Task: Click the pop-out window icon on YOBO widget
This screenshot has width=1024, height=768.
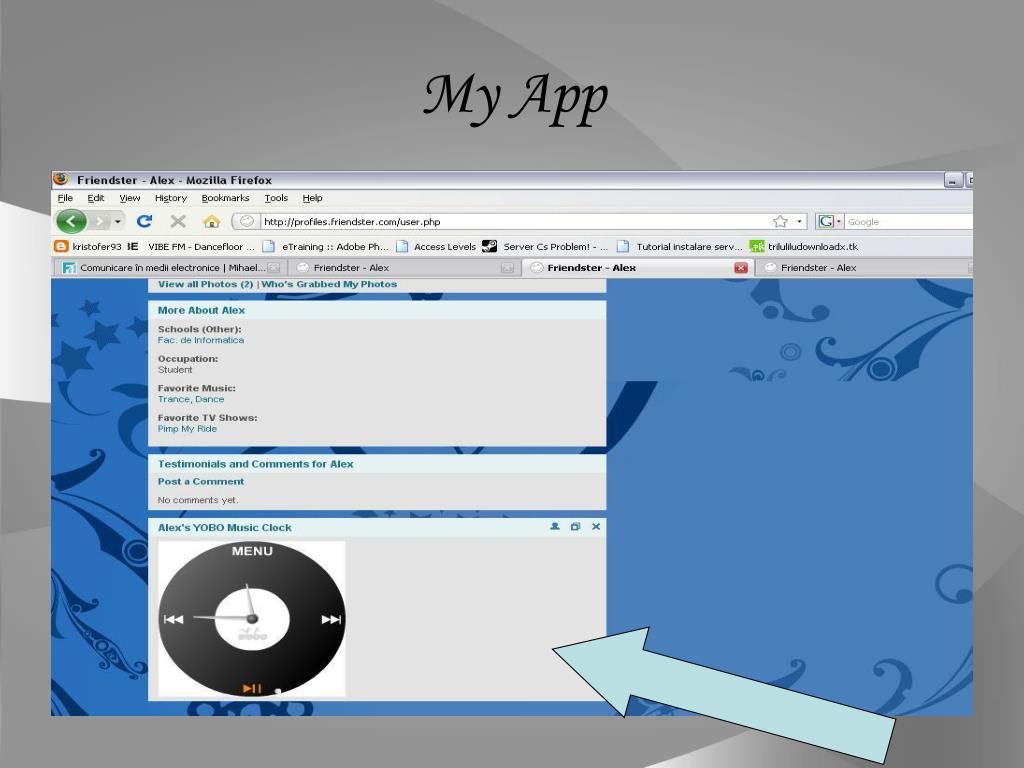Action: [x=575, y=526]
